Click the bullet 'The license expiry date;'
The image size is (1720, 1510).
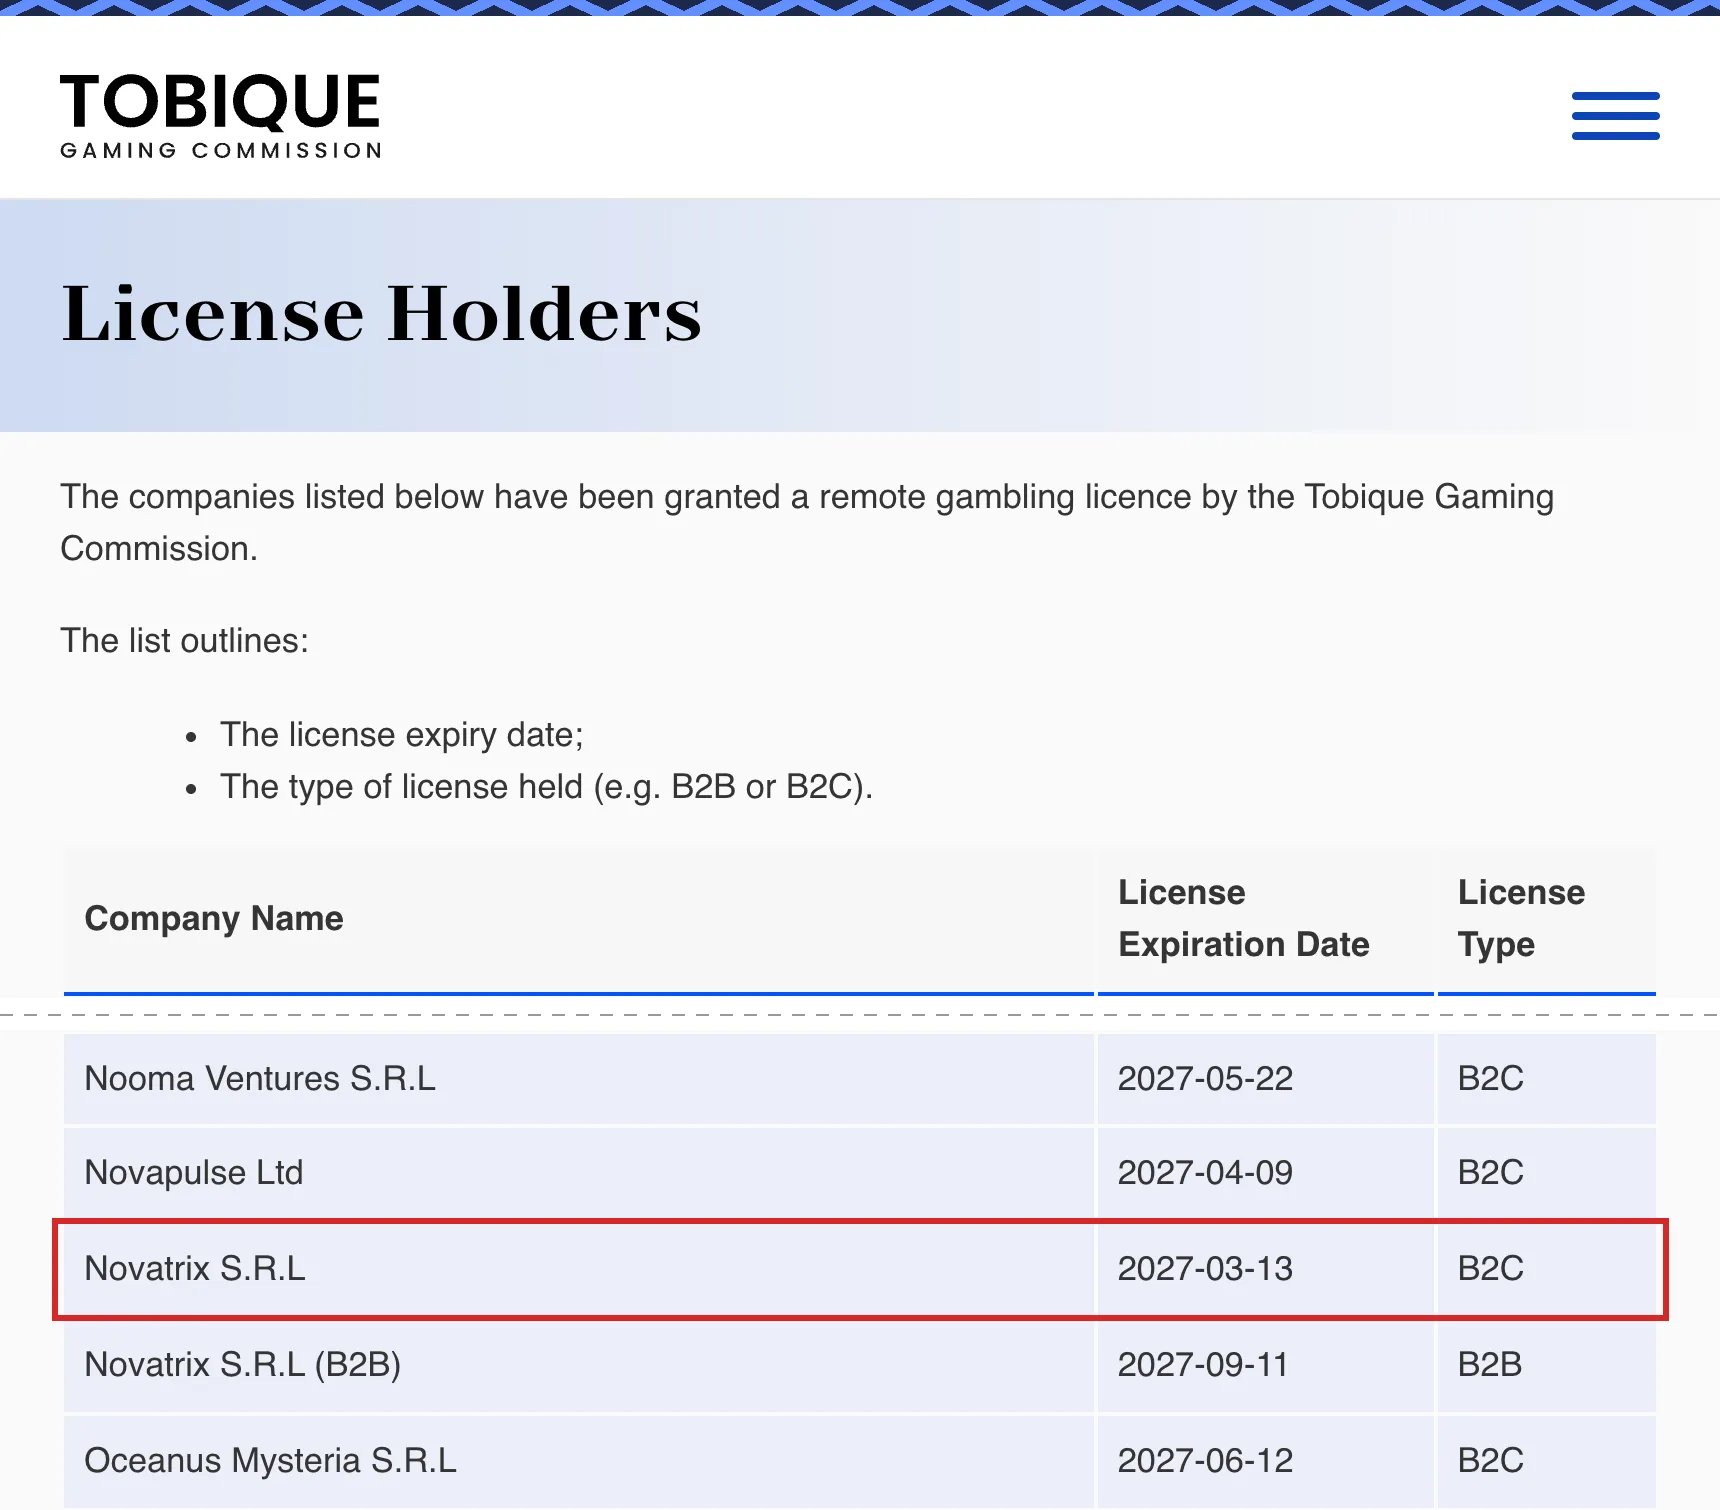click(x=402, y=735)
